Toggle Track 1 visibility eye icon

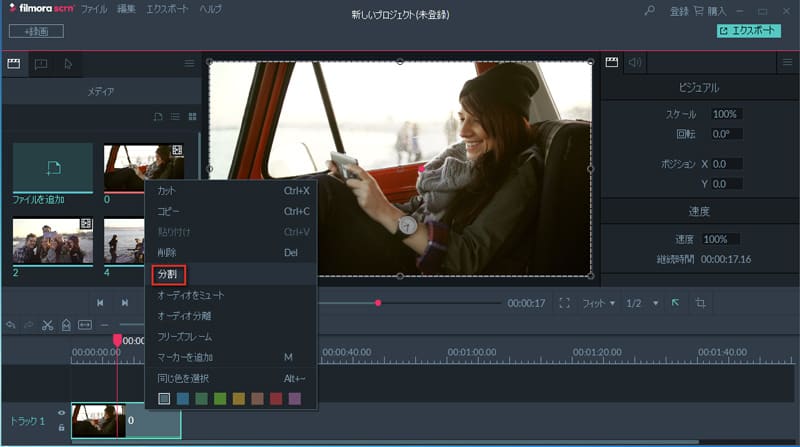click(x=61, y=412)
